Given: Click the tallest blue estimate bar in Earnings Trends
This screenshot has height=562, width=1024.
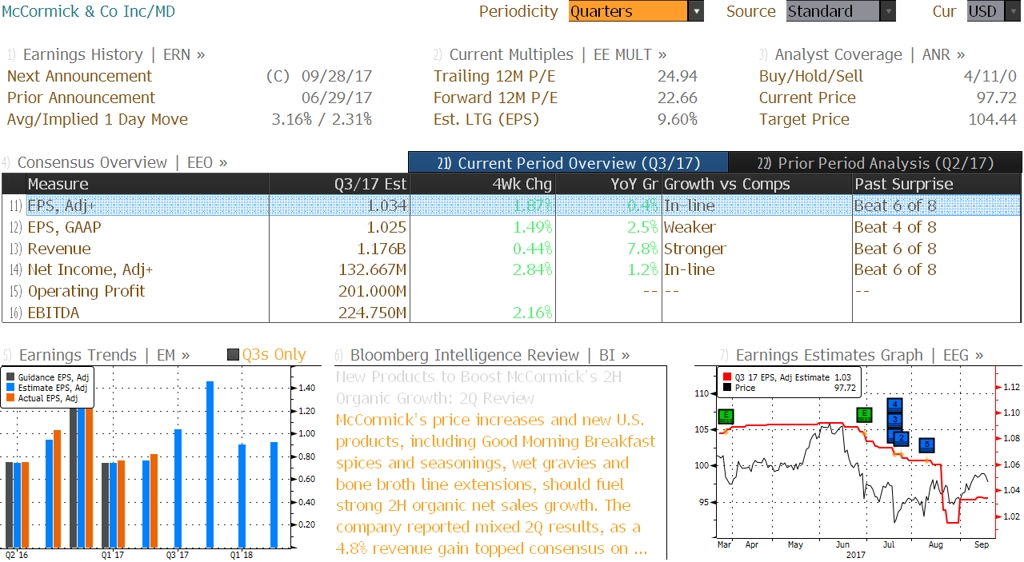Looking at the screenshot, I should coord(210,465).
